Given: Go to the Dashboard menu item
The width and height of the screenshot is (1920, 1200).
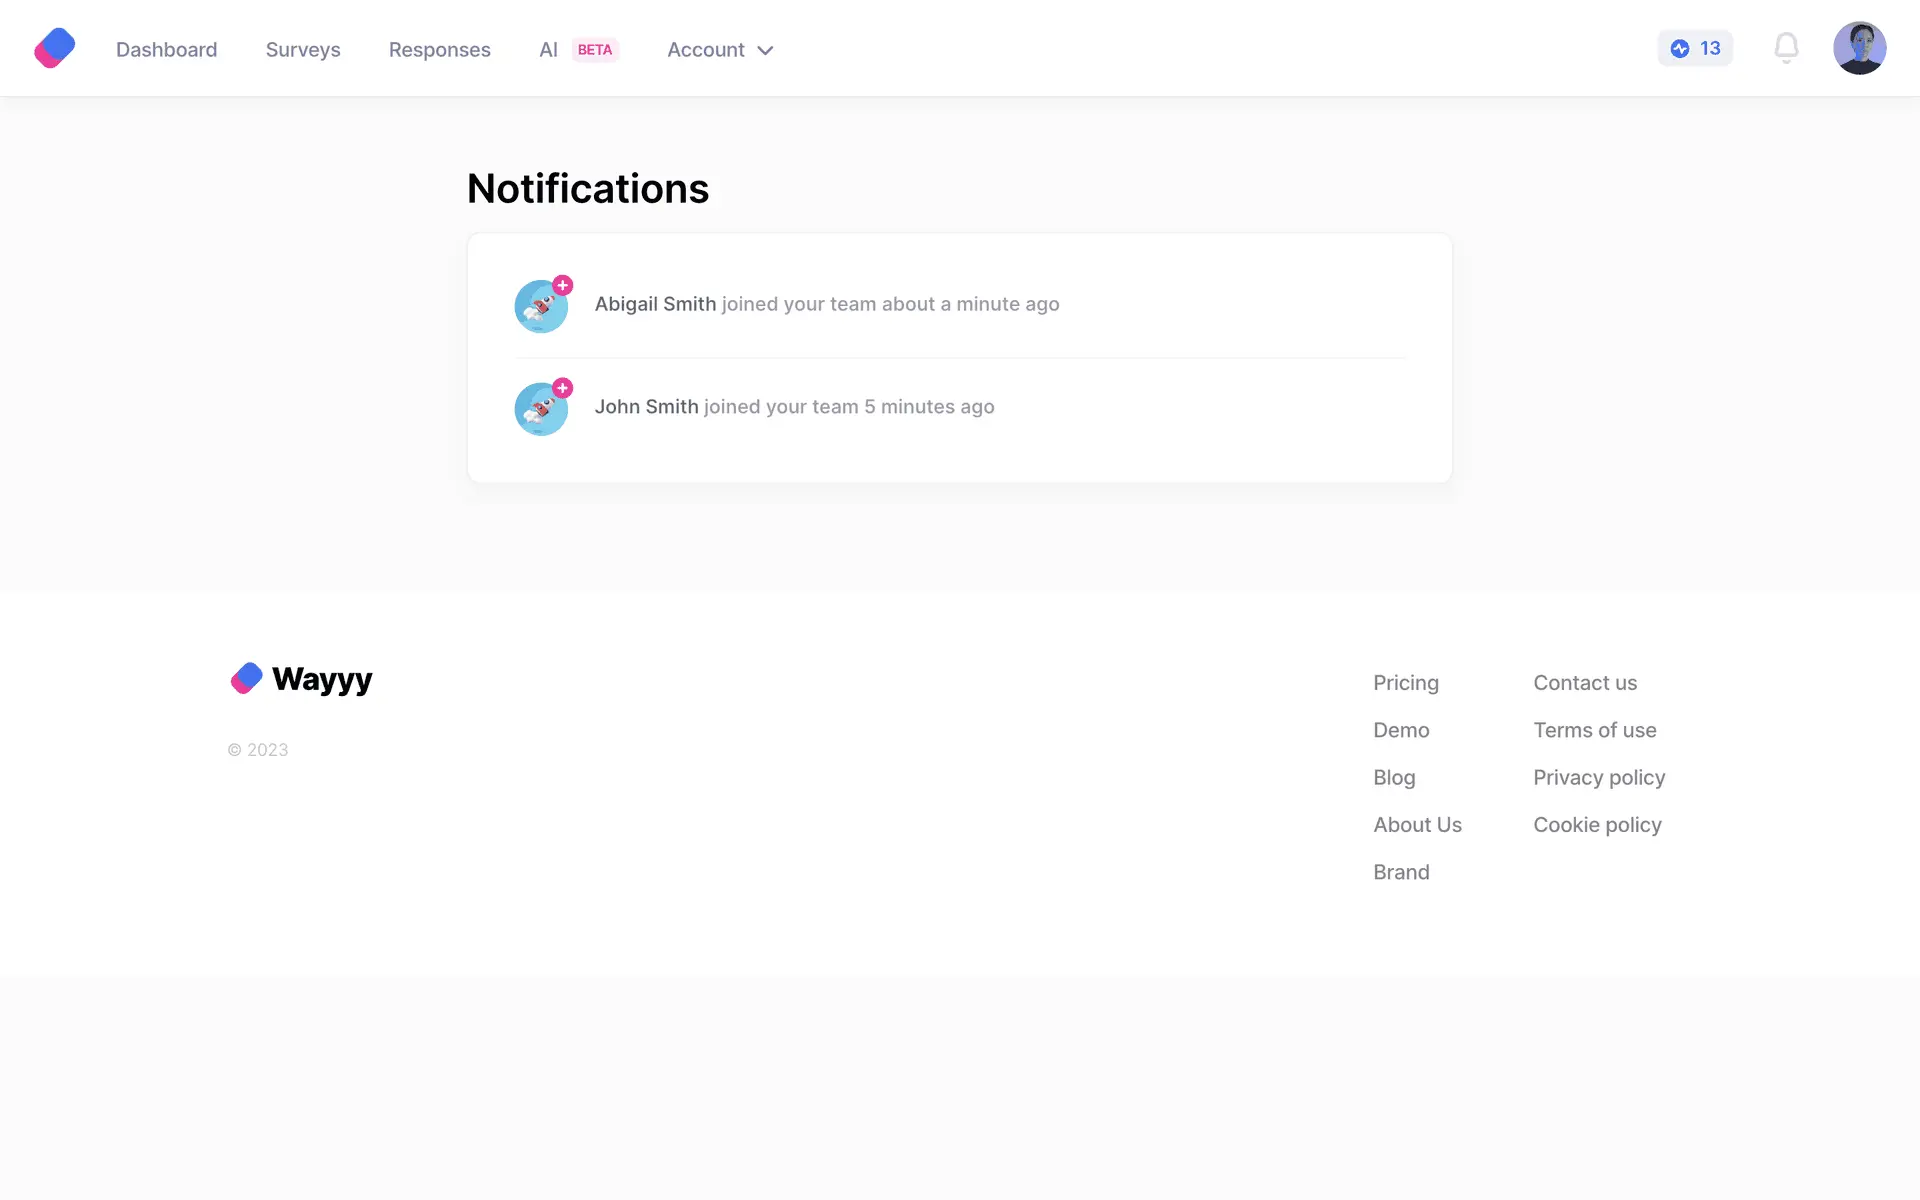Looking at the screenshot, I should tap(166, 50).
